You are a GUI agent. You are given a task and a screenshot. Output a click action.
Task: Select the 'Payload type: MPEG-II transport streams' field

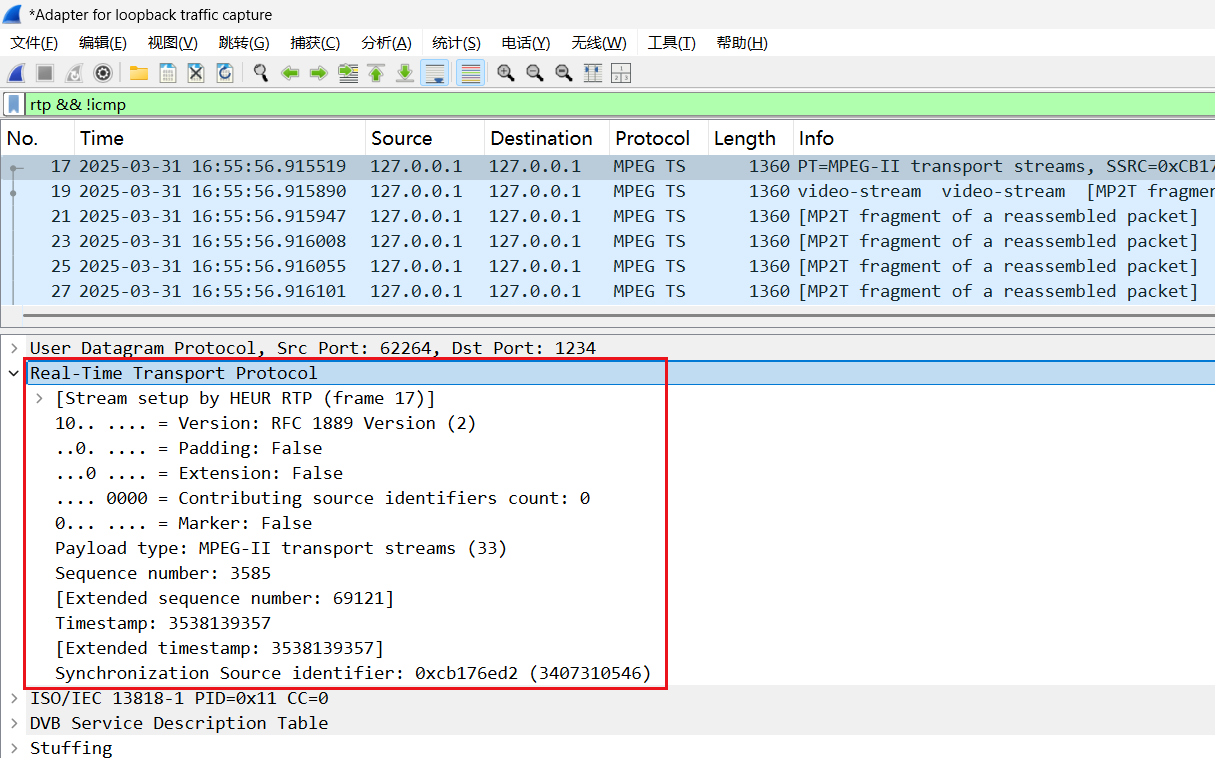coord(281,548)
